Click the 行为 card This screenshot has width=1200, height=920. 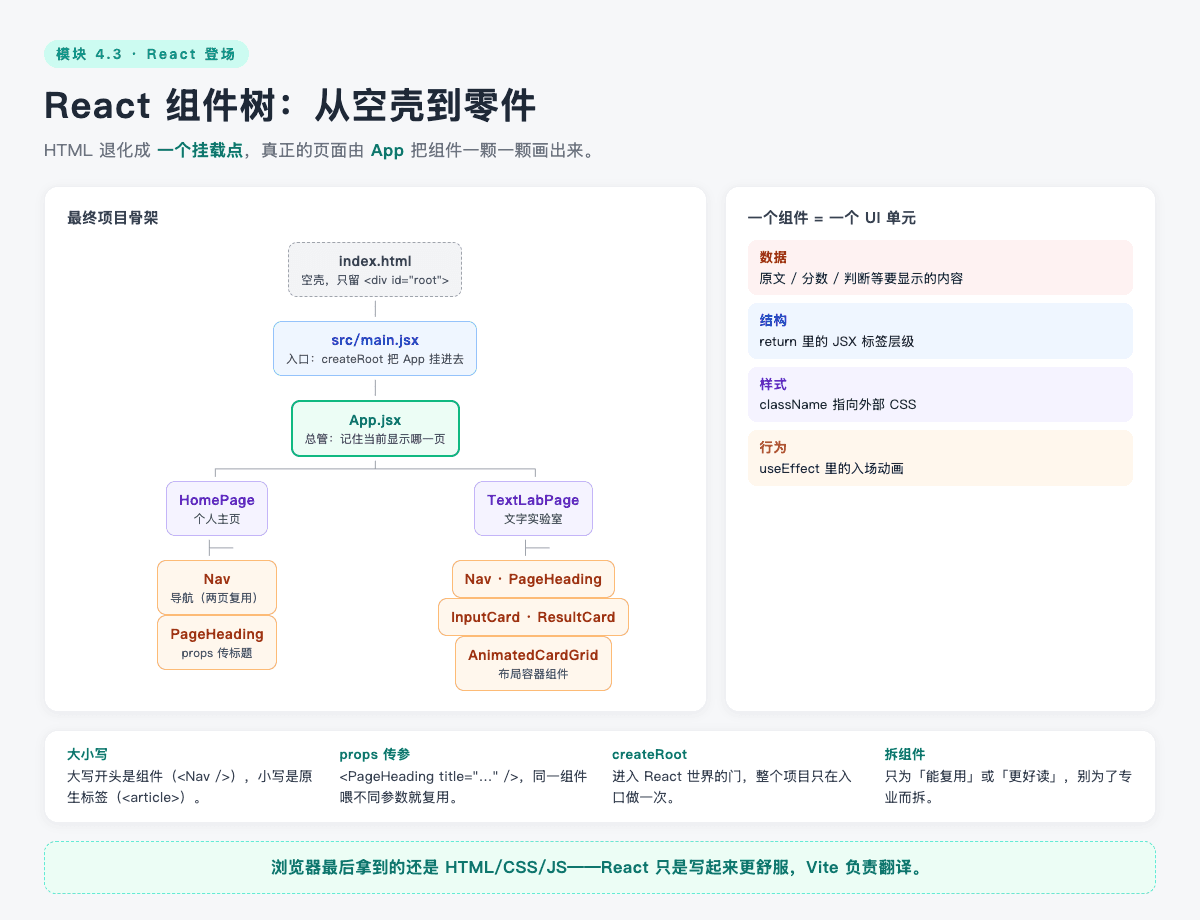pos(940,458)
